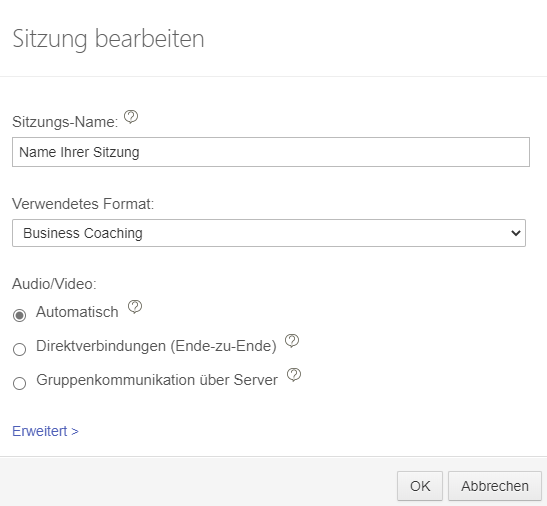The height and width of the screenshot is (506, 547).
Task: Open help bubble beside Automatisch option
Action: coord(135,306)
